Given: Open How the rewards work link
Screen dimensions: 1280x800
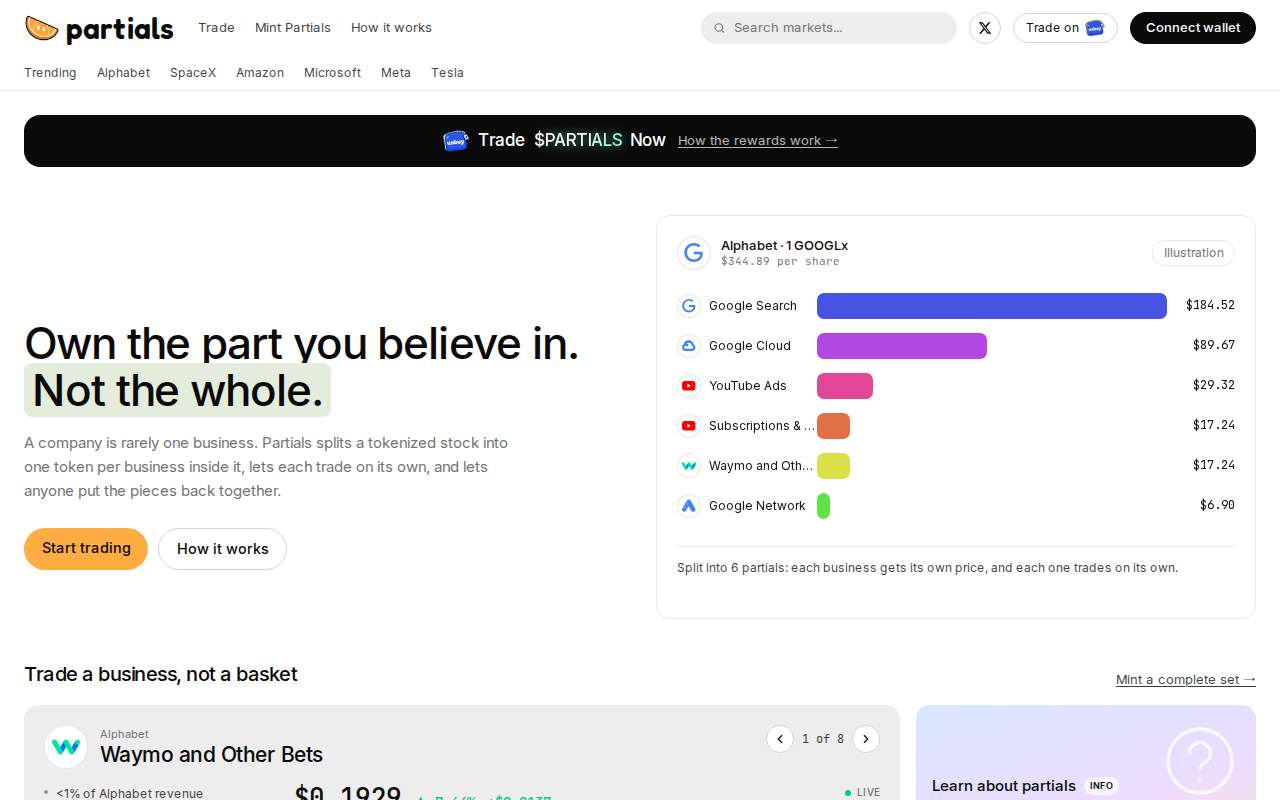Looking at the screenshot, I should 758,141.
